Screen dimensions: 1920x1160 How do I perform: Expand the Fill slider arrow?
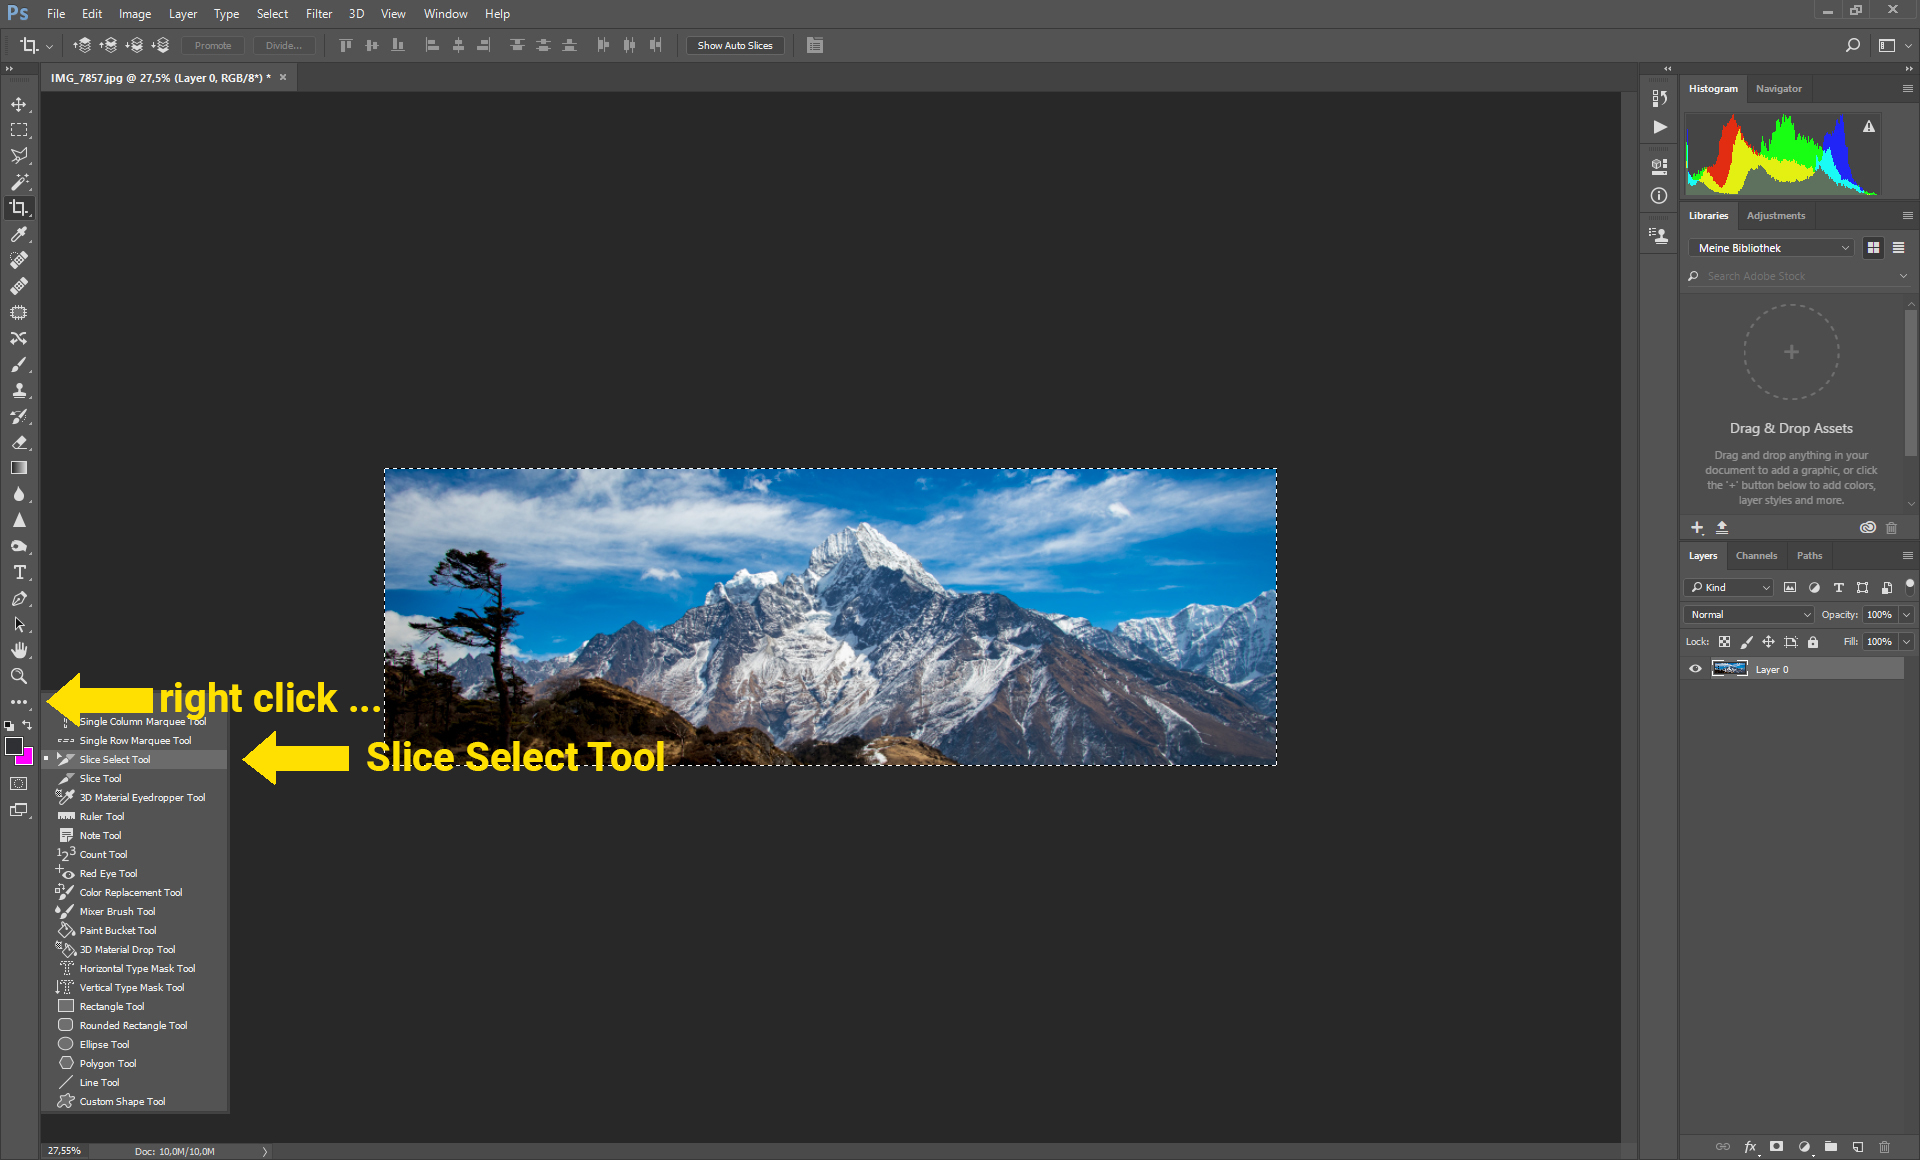pyautogui.click(x=1907, y=642)
